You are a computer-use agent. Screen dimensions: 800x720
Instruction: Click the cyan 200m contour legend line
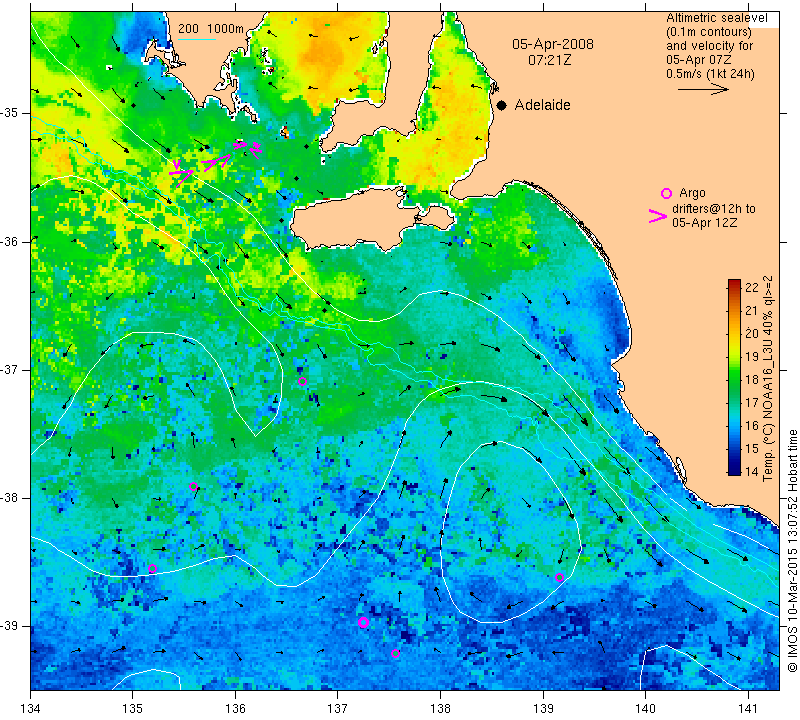point(197,39)
